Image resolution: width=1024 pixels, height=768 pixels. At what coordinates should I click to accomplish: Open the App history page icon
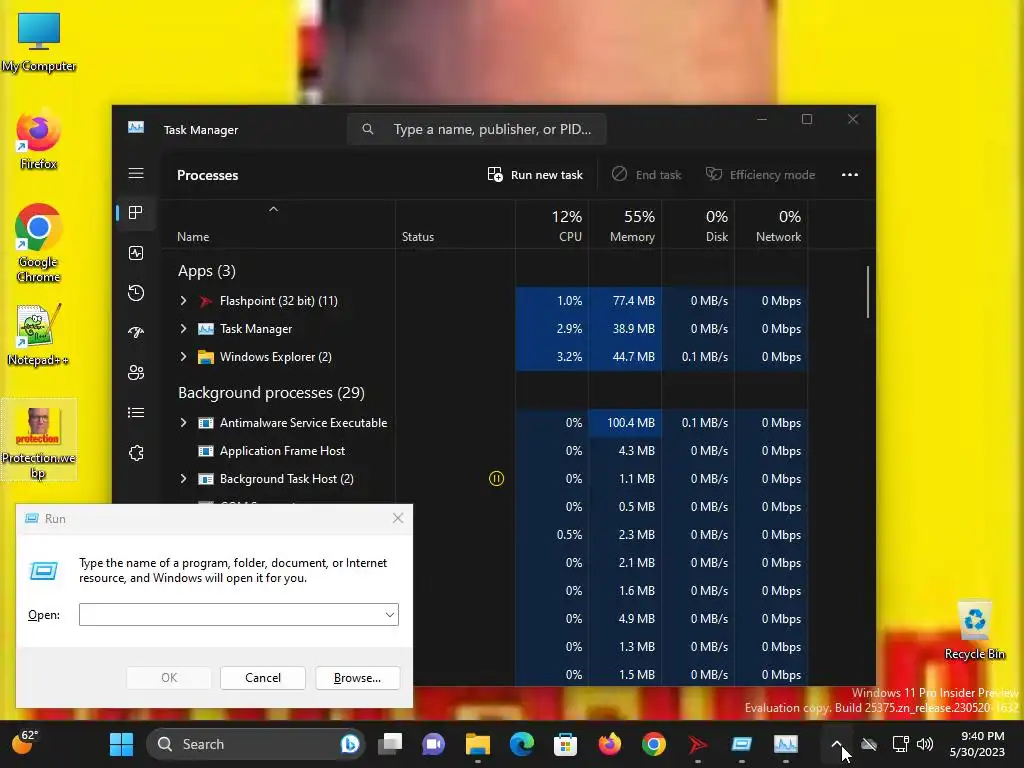(x=136, y=293)
